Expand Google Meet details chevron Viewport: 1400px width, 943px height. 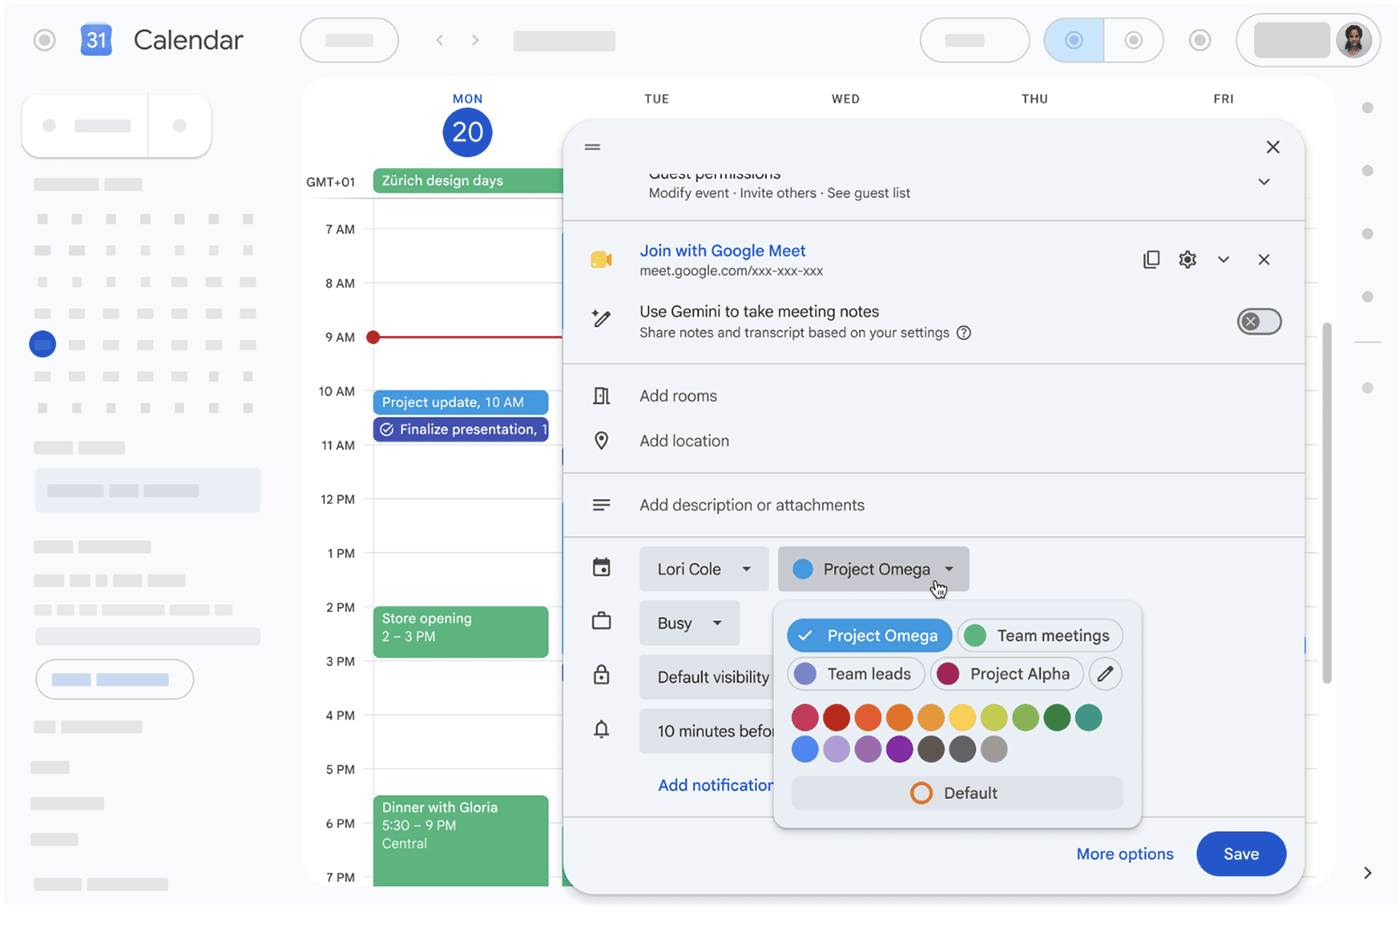tap(1223, 260)
